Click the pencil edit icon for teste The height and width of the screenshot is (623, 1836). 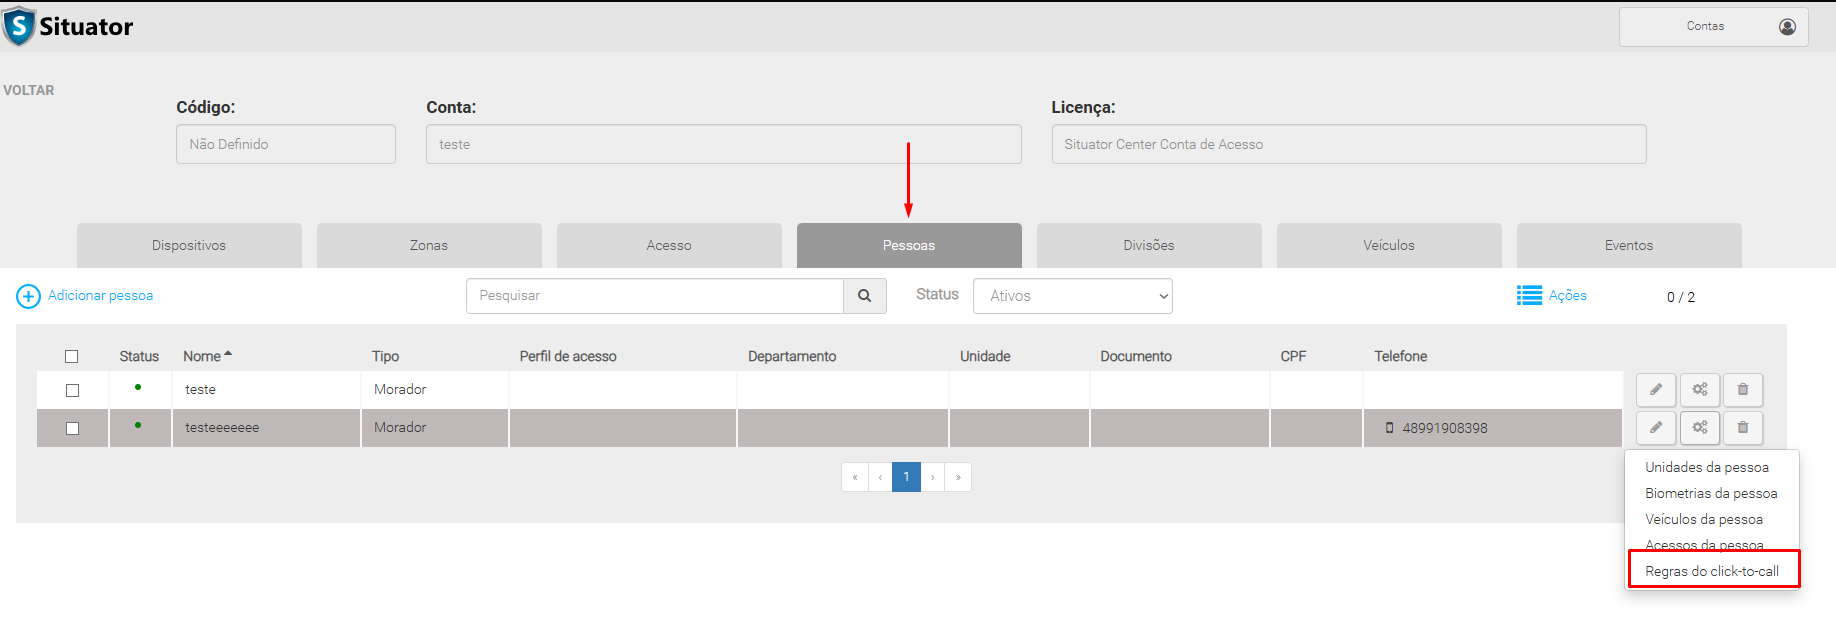[1656, 390]
